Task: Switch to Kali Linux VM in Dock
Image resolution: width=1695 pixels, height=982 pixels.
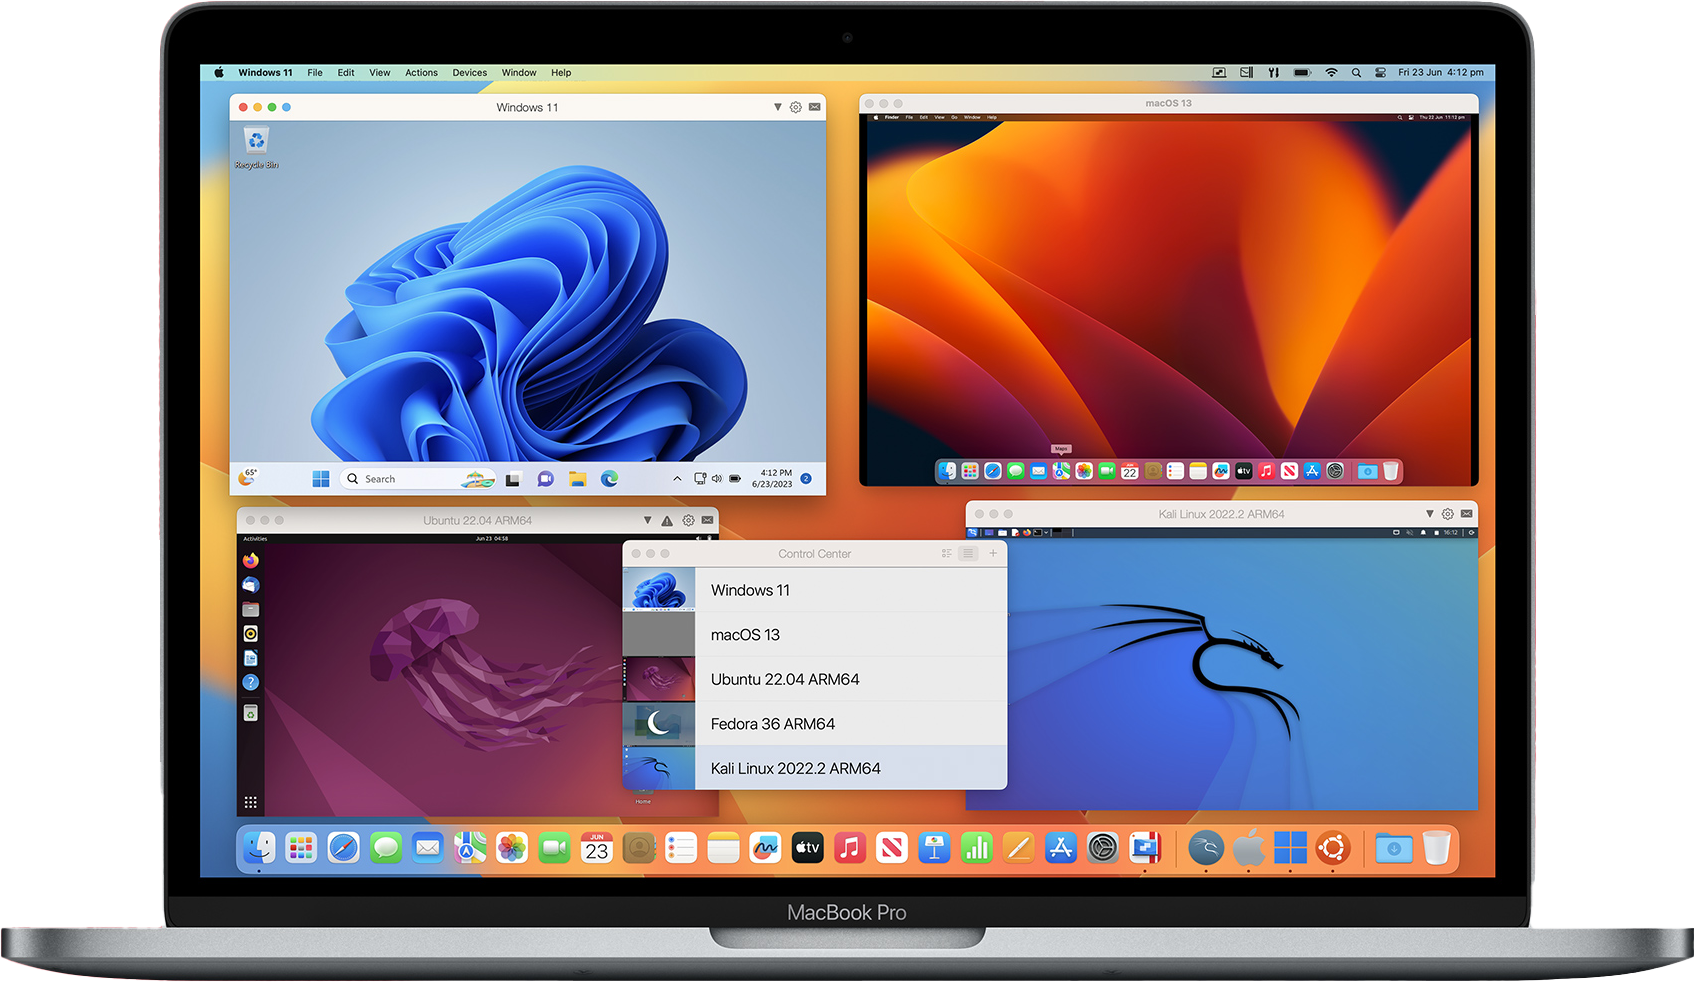Action: point(1206,849)
